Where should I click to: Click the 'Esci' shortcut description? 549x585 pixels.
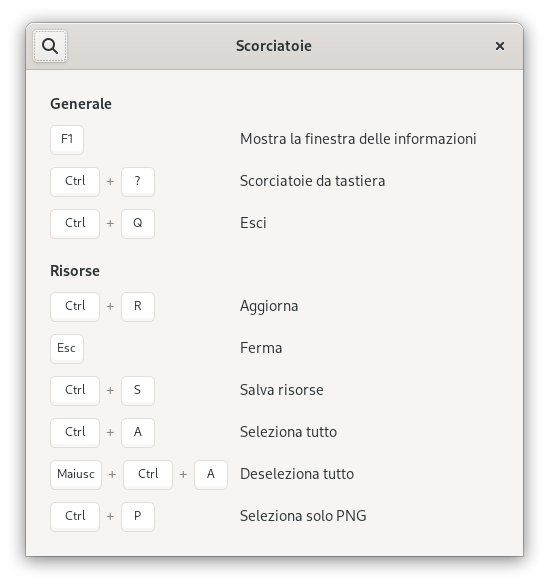(253, 223)
